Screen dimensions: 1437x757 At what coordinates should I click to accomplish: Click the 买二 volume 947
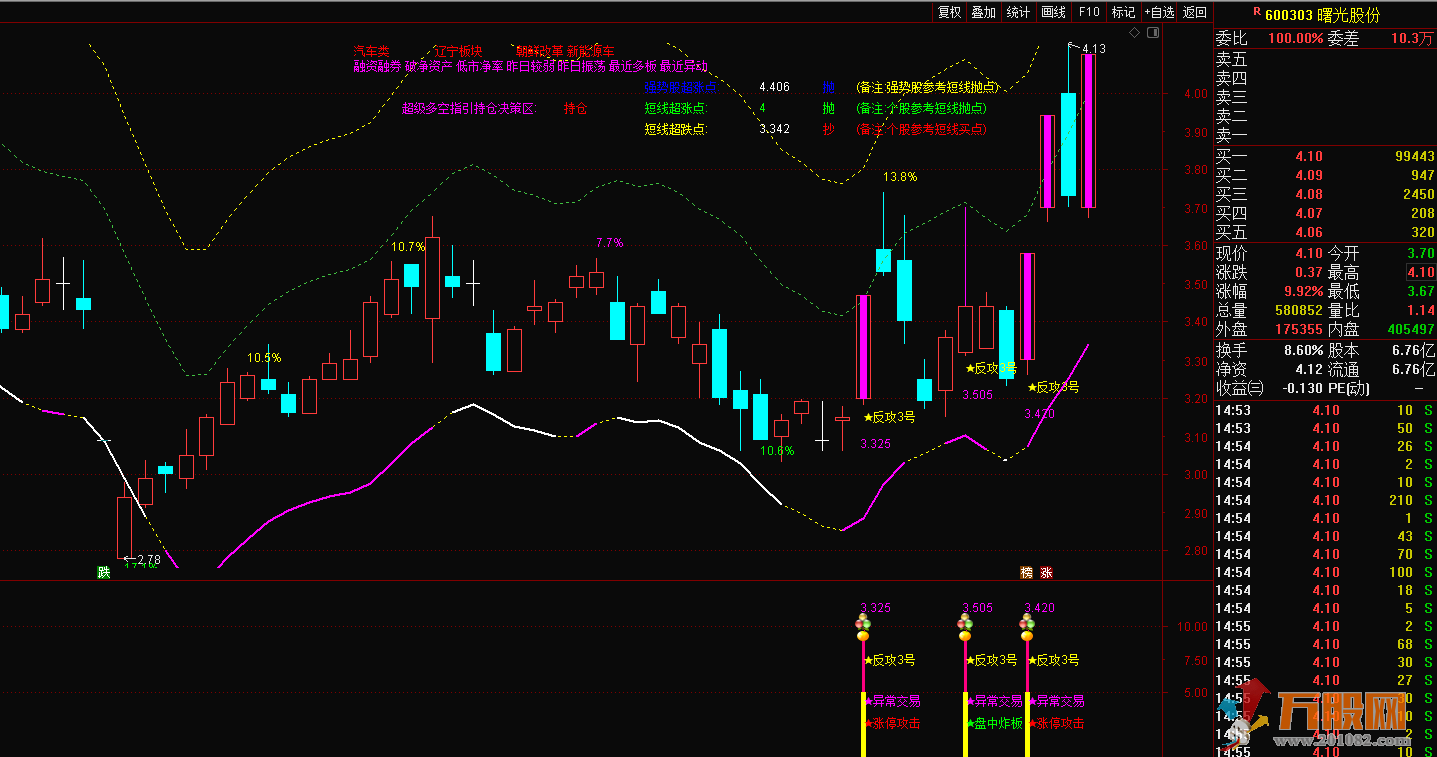(1422, 176)
